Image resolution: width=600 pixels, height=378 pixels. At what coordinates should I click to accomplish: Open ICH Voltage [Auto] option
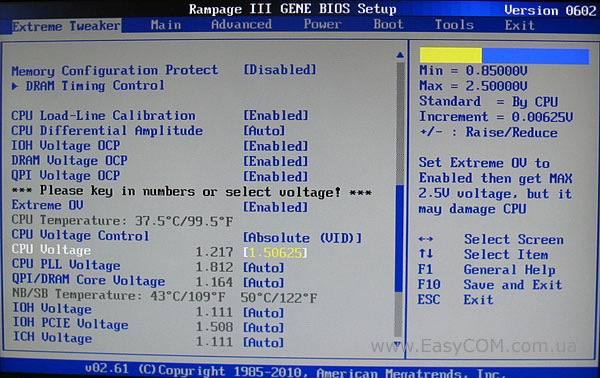click(x=264, y=342)
